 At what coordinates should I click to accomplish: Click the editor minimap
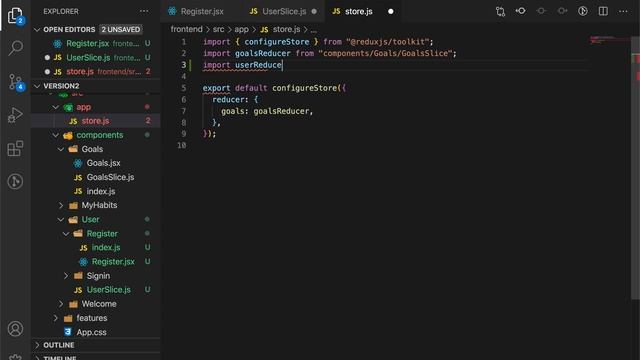pyautogui.click(x=610, y=40)
